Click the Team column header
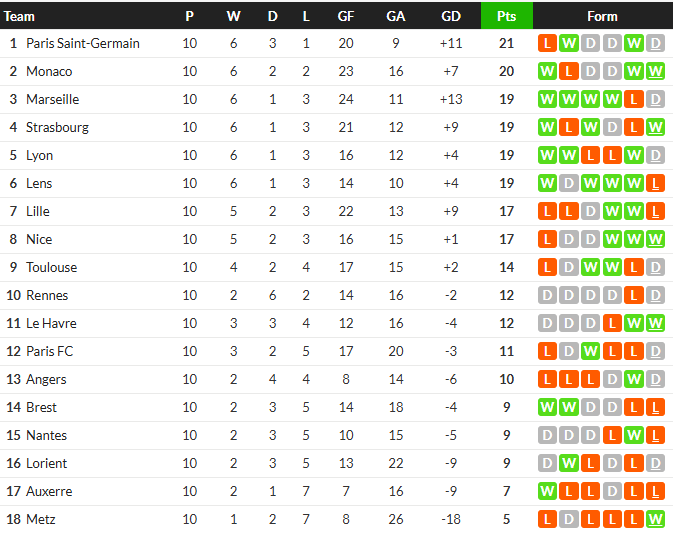 pos(20,16)
